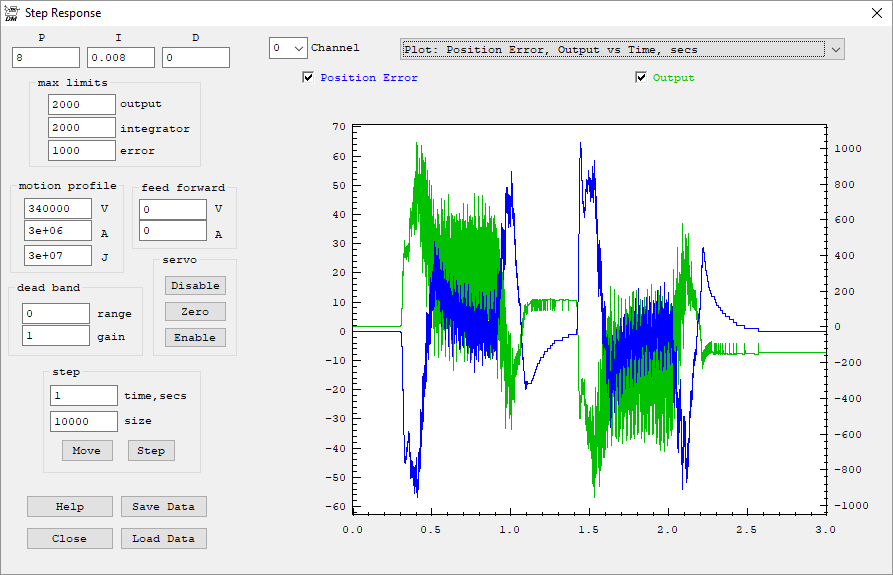Click the Step Response title bar icon
893x575 pixels.
pyautogui.click(x=12, y=14)
